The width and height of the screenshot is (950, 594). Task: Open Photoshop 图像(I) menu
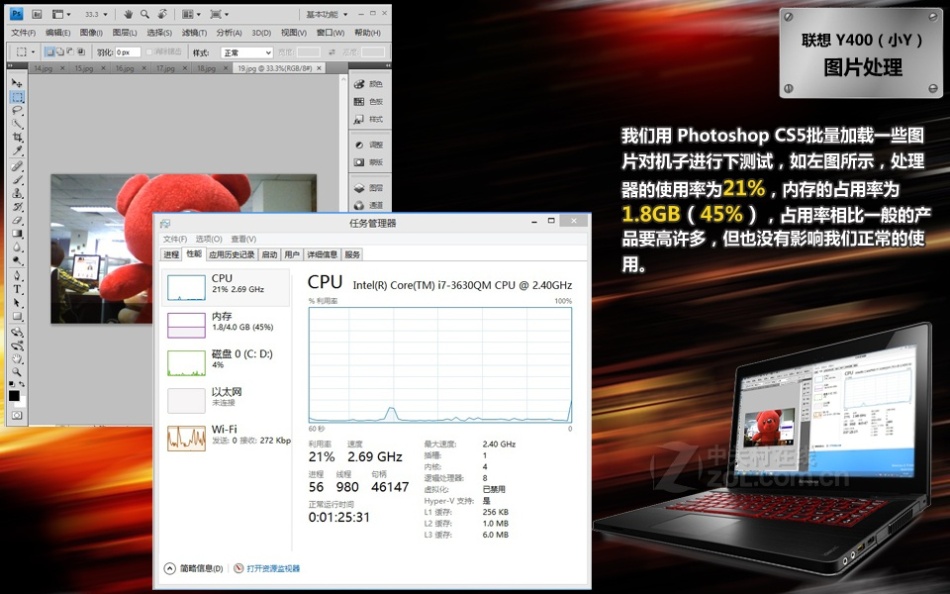[91, 33]
